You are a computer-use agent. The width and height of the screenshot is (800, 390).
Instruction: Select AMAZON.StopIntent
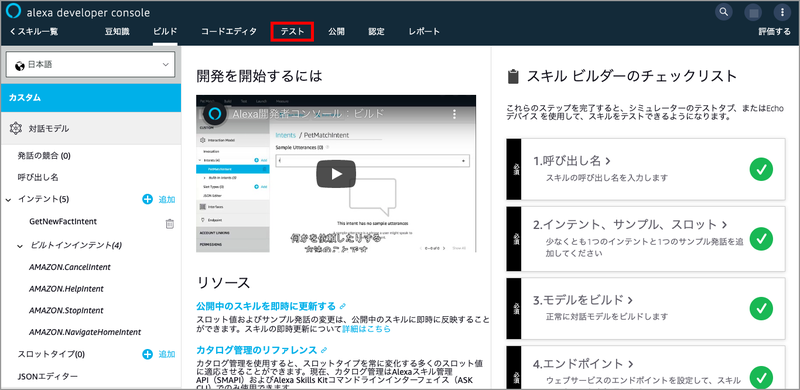66,310
